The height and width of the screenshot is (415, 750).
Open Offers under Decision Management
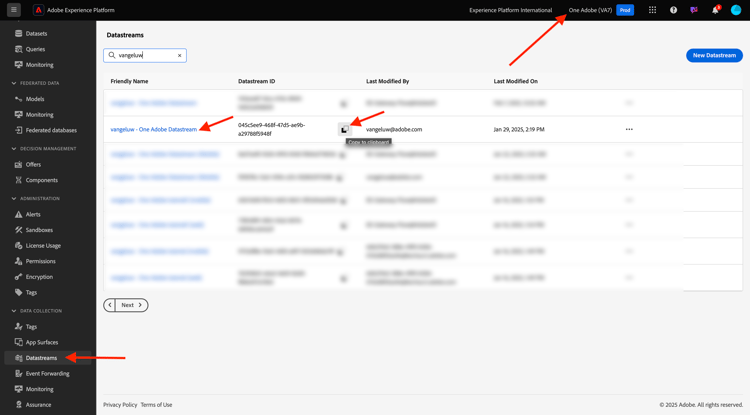click(x=33, y=164)
